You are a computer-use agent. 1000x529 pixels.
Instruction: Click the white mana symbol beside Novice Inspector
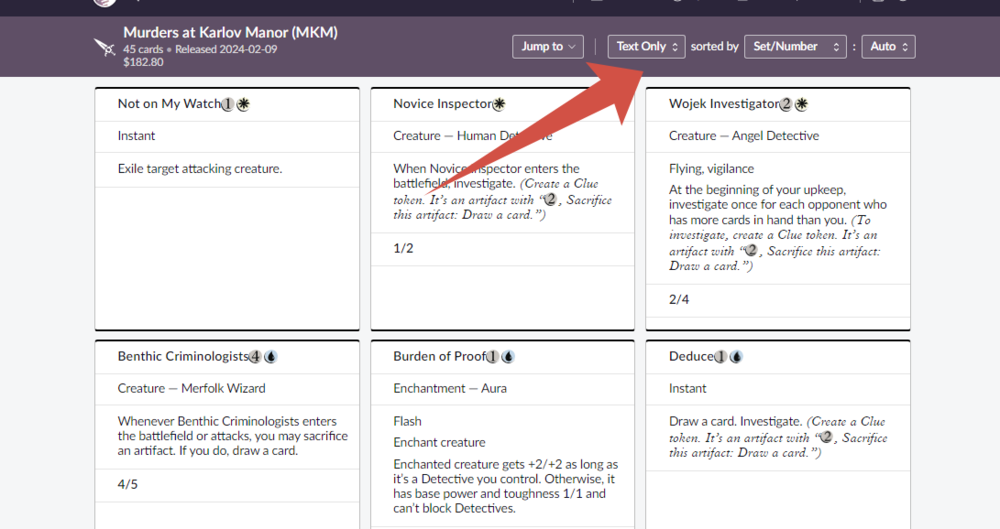click(x=499, y=104)
